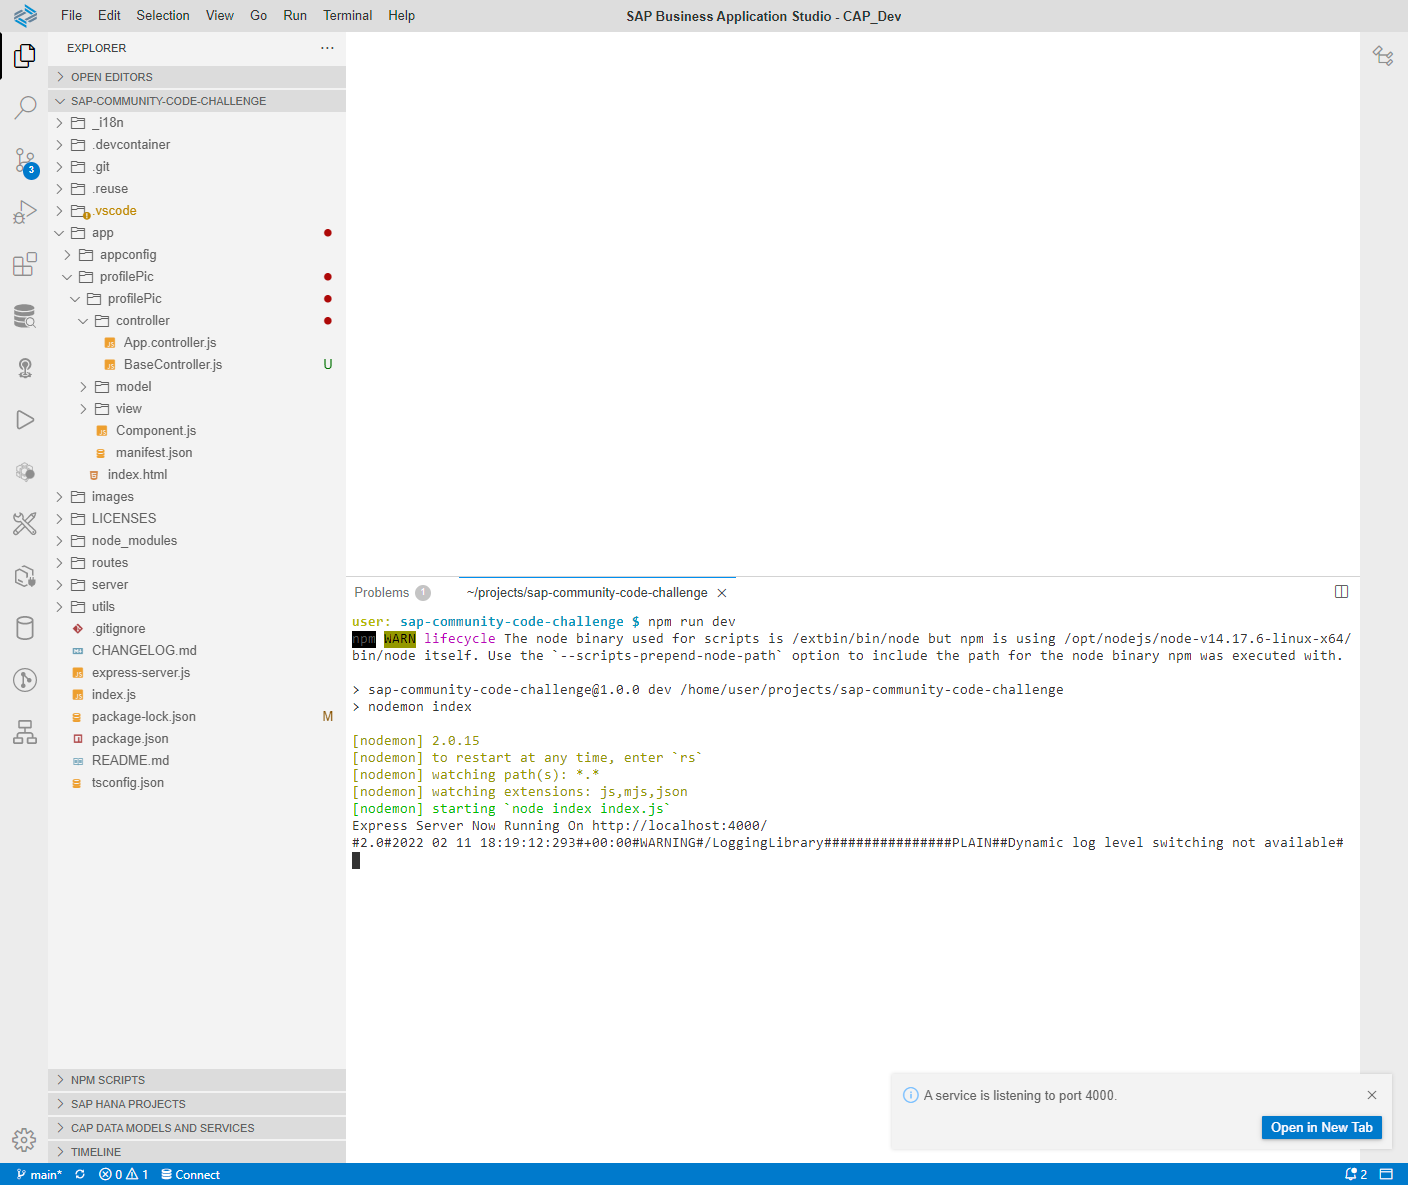
Task: Open the View menu
Action: click(220, 16)
